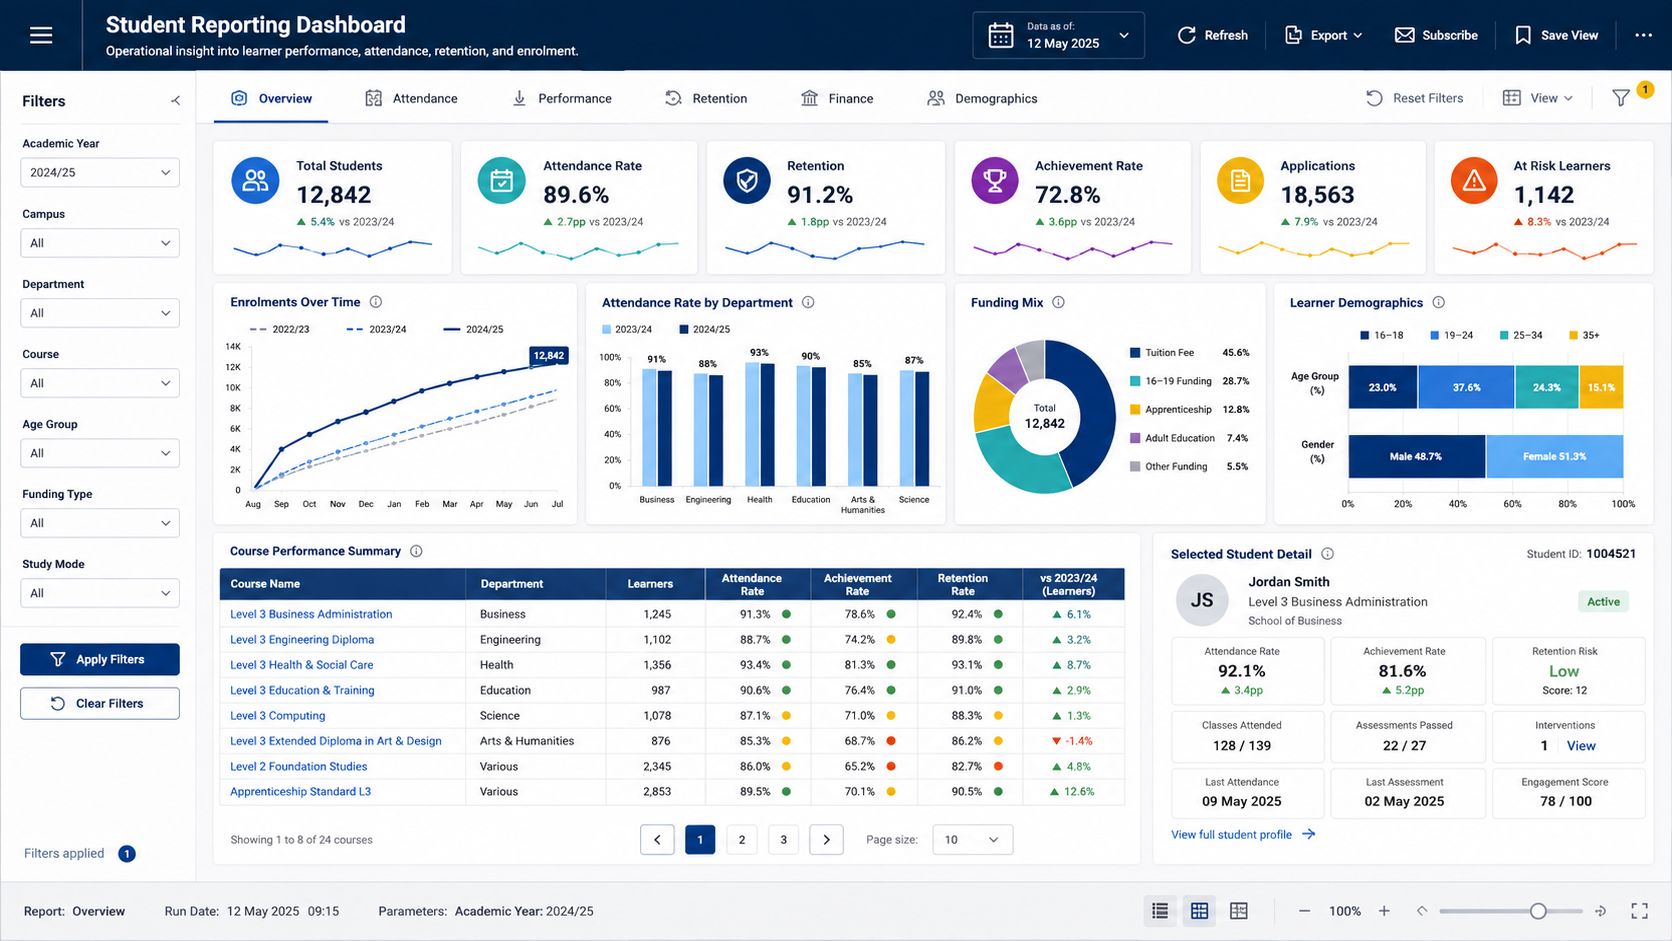The height and width of the screenshot is (941, 1672).
Task: Enter fullscreen mode
Action: (1639, 911)
